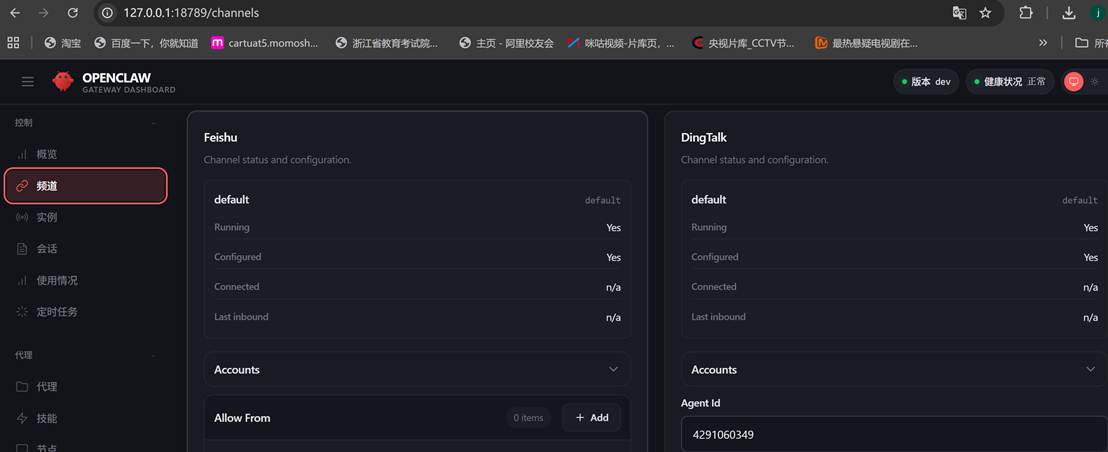Click Feishu Connected value n/a
Screen dimensions: 1108x452
pos(613,287)
